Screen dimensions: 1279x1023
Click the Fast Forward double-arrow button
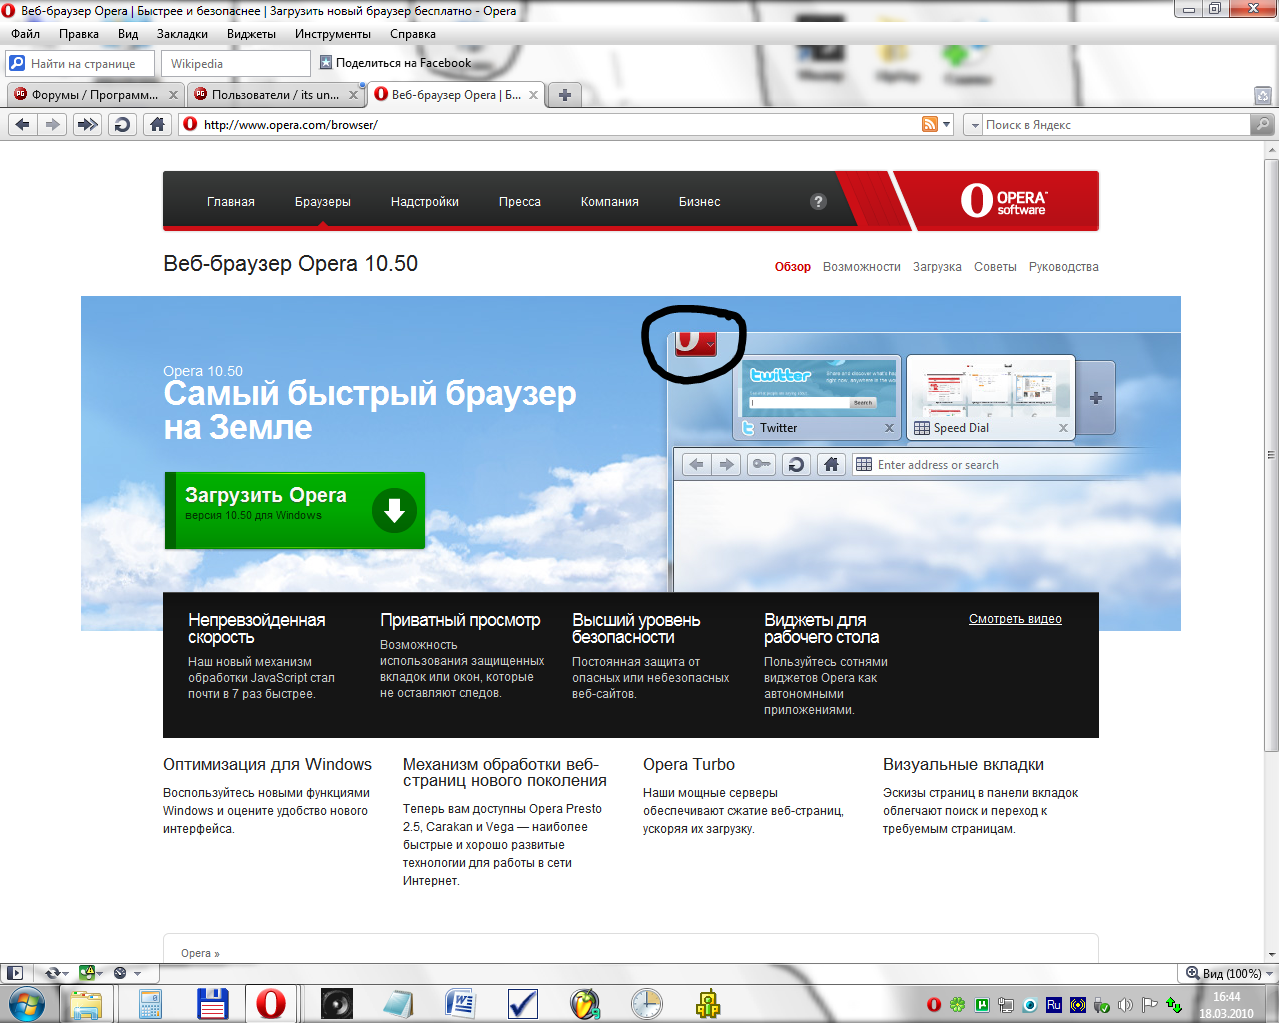coord(88,125)
